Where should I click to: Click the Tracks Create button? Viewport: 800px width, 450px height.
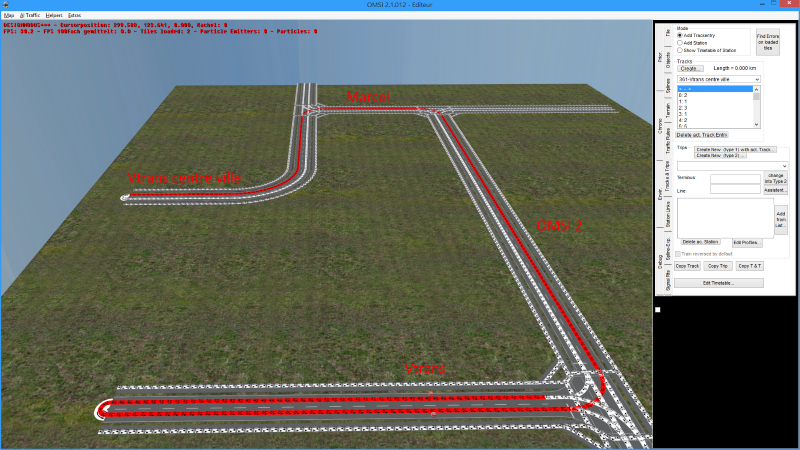point(690,68)
